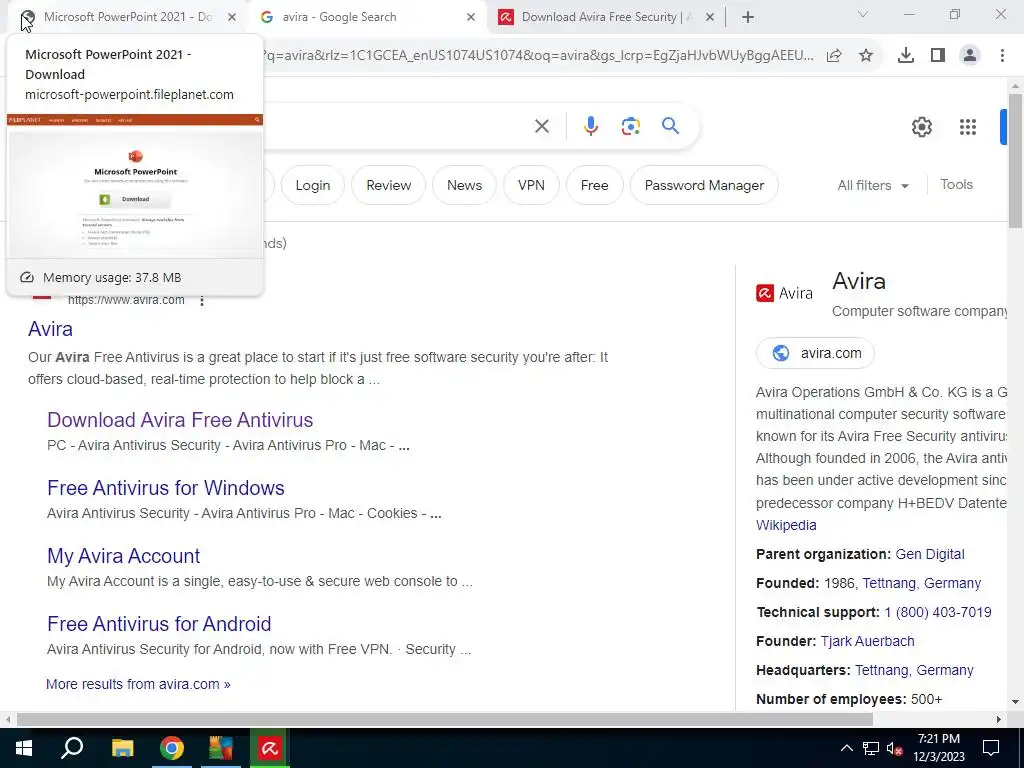The image size is (1024, 768).
Task: Click the muted volume tray icon
Action: [x=895, y=748]
